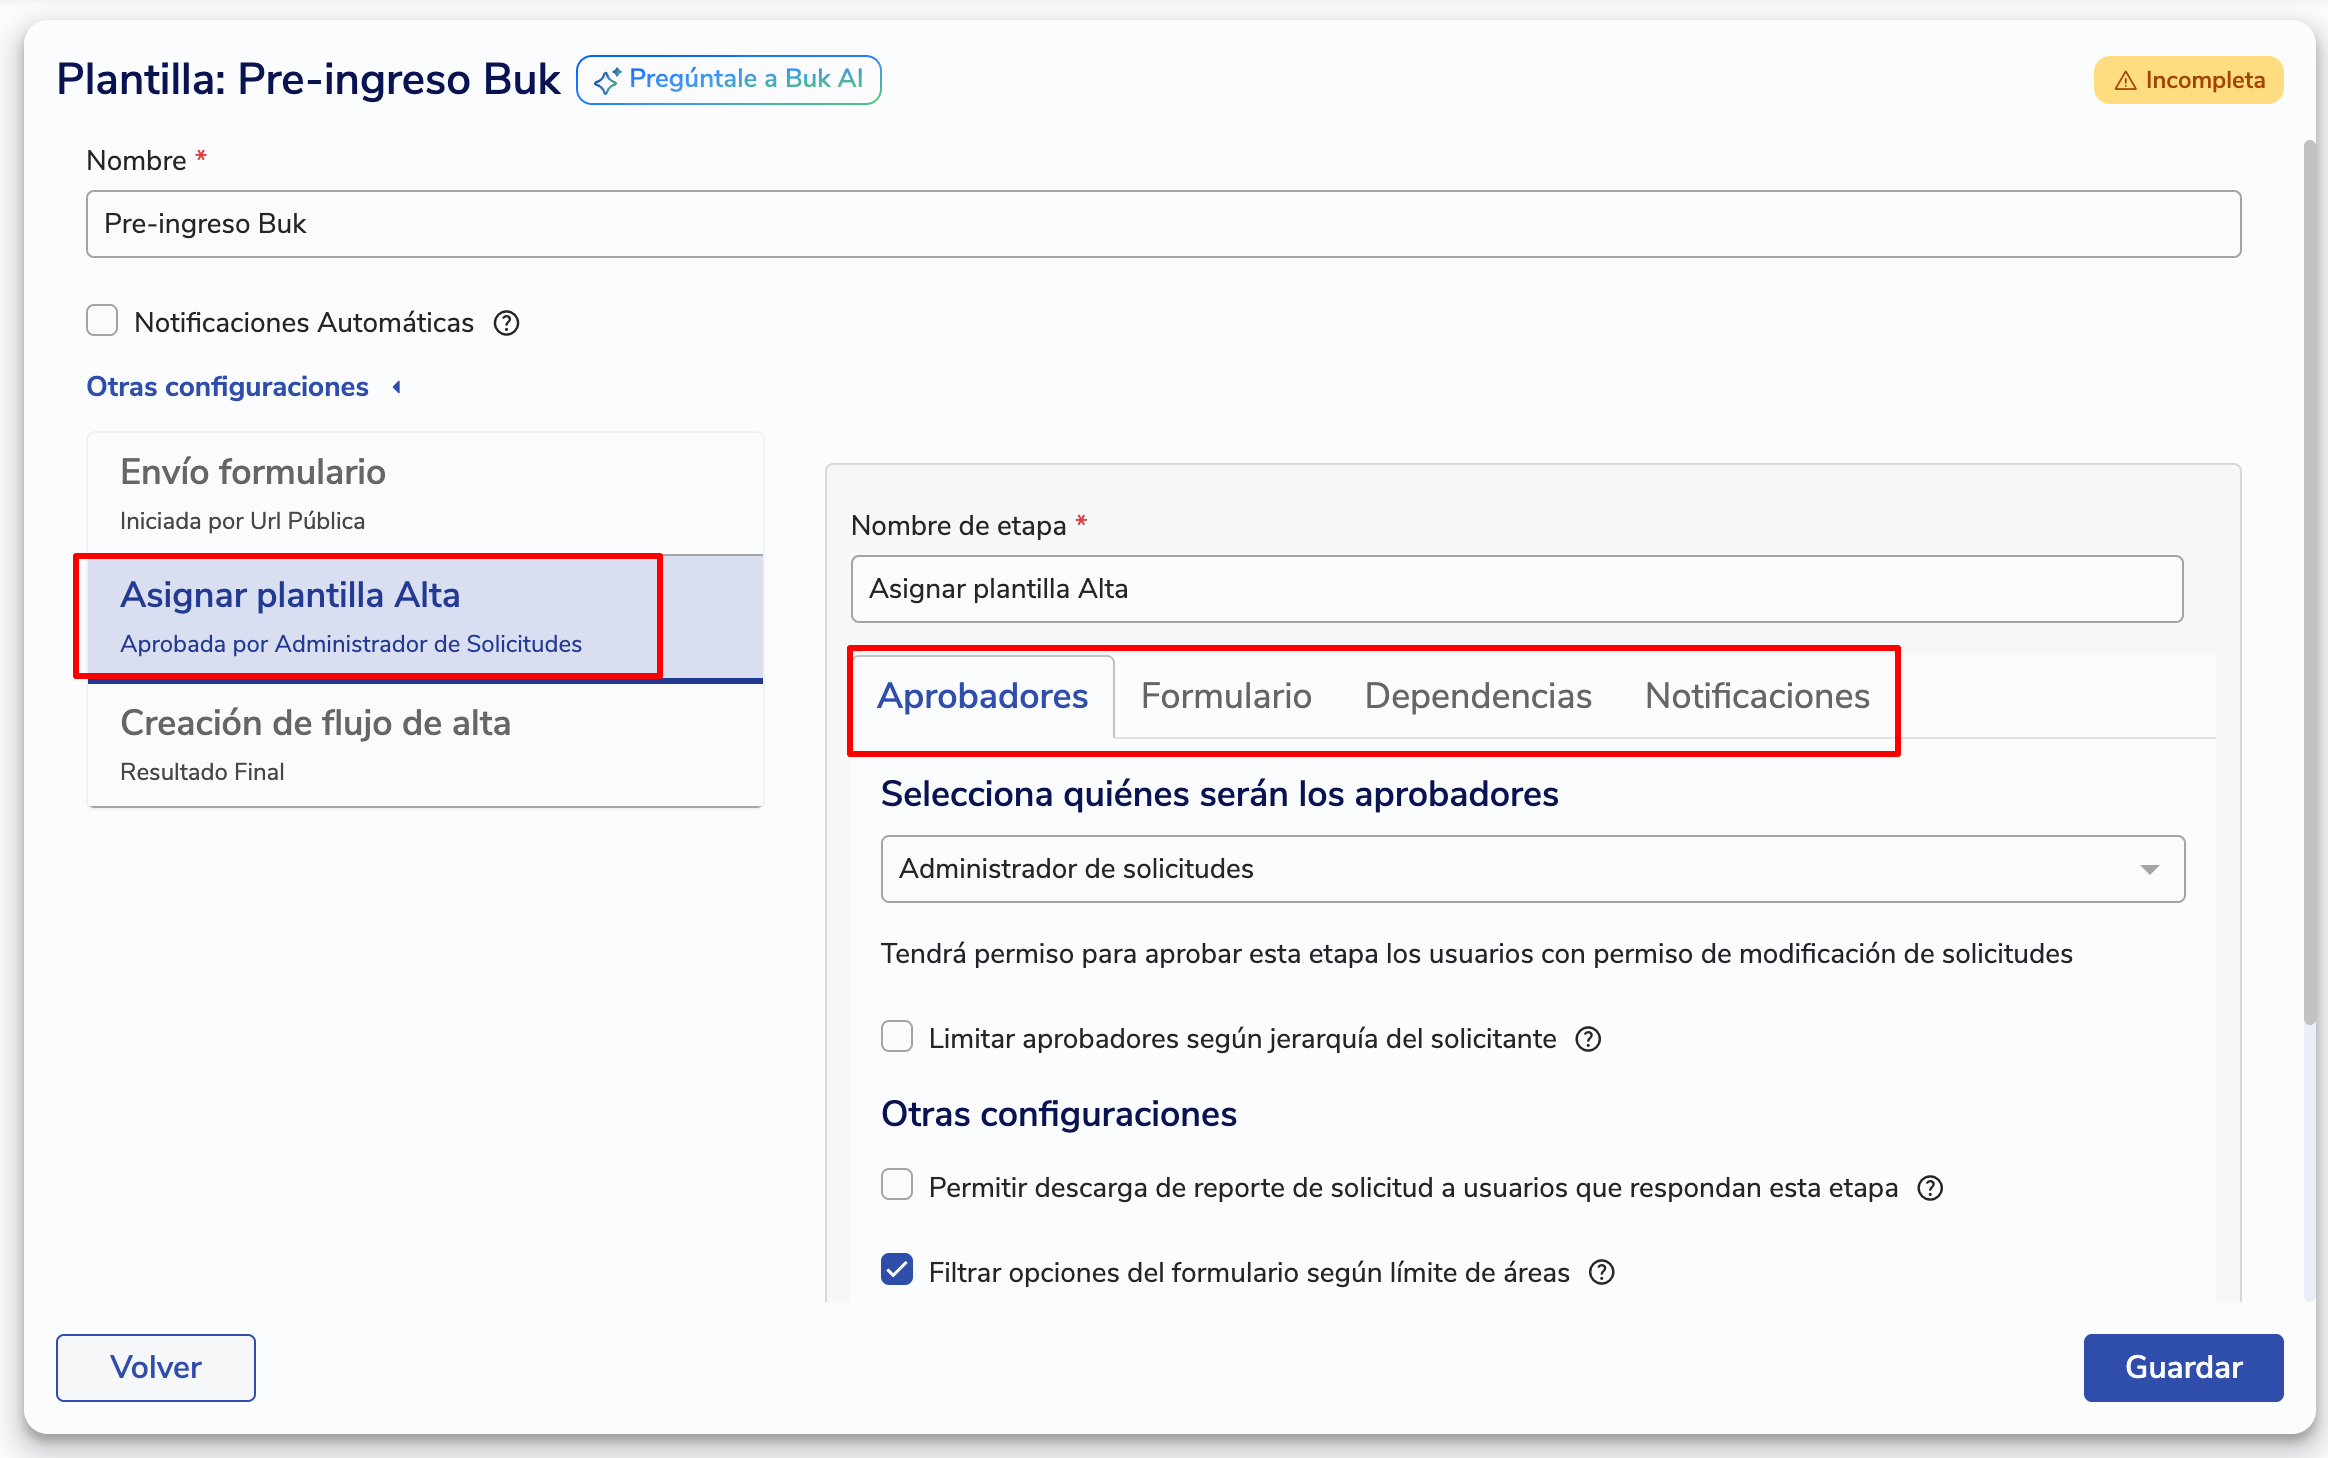Click the Buk AI sparkle icon
The width and height of the screenshot is (2328, 1458).
607,80
